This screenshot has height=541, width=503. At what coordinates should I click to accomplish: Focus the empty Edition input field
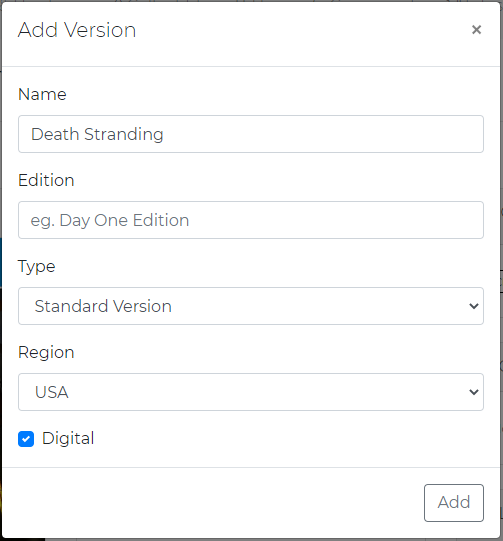[x=251, y=220]
